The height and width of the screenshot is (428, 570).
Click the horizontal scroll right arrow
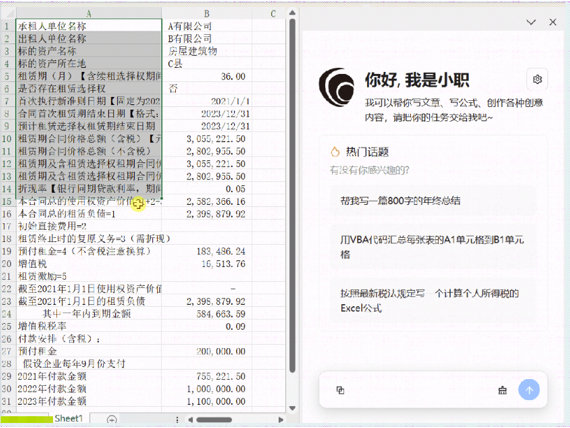281,420
